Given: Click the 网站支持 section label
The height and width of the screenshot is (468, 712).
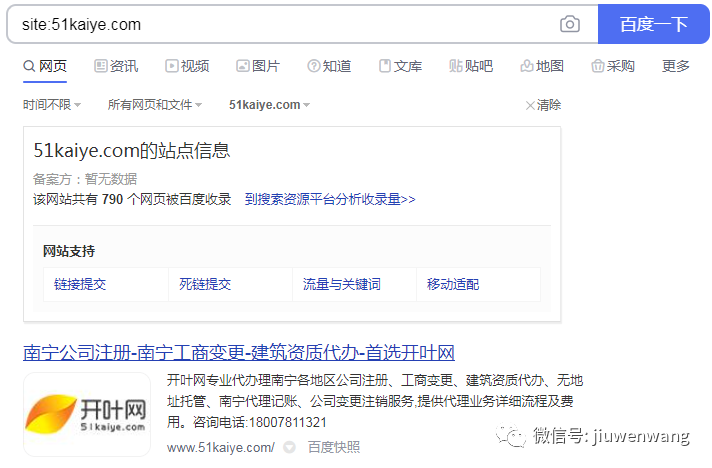Looking at the screenshot, I should coord(69,251).
